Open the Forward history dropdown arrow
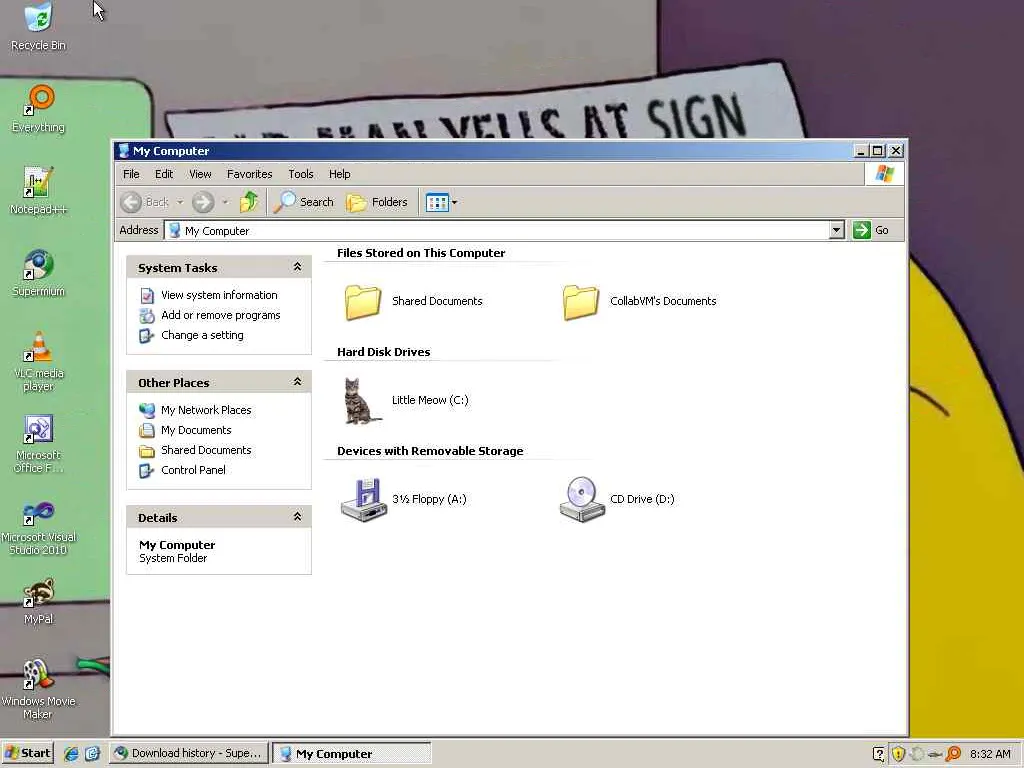Image resolution: width=1024 pixels, height=768 pixels. pyautogui.click(x=225, y=202)
